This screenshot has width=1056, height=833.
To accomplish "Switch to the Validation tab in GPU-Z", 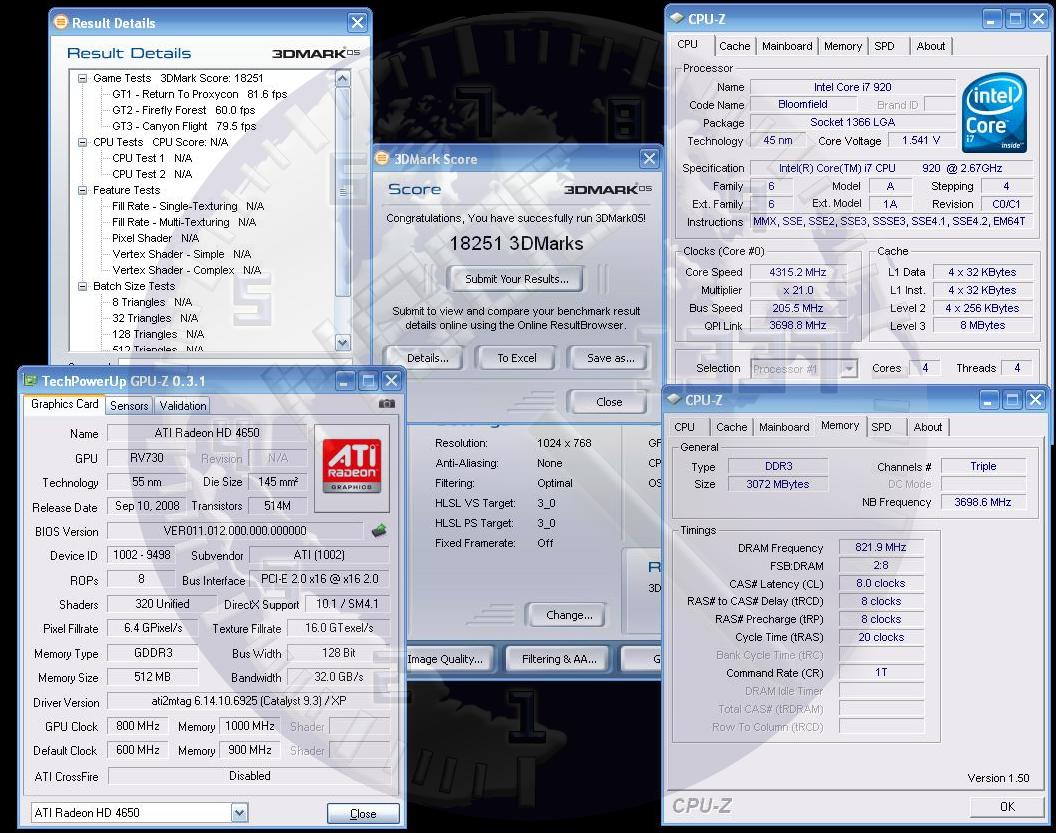I will tap(183, 405).
